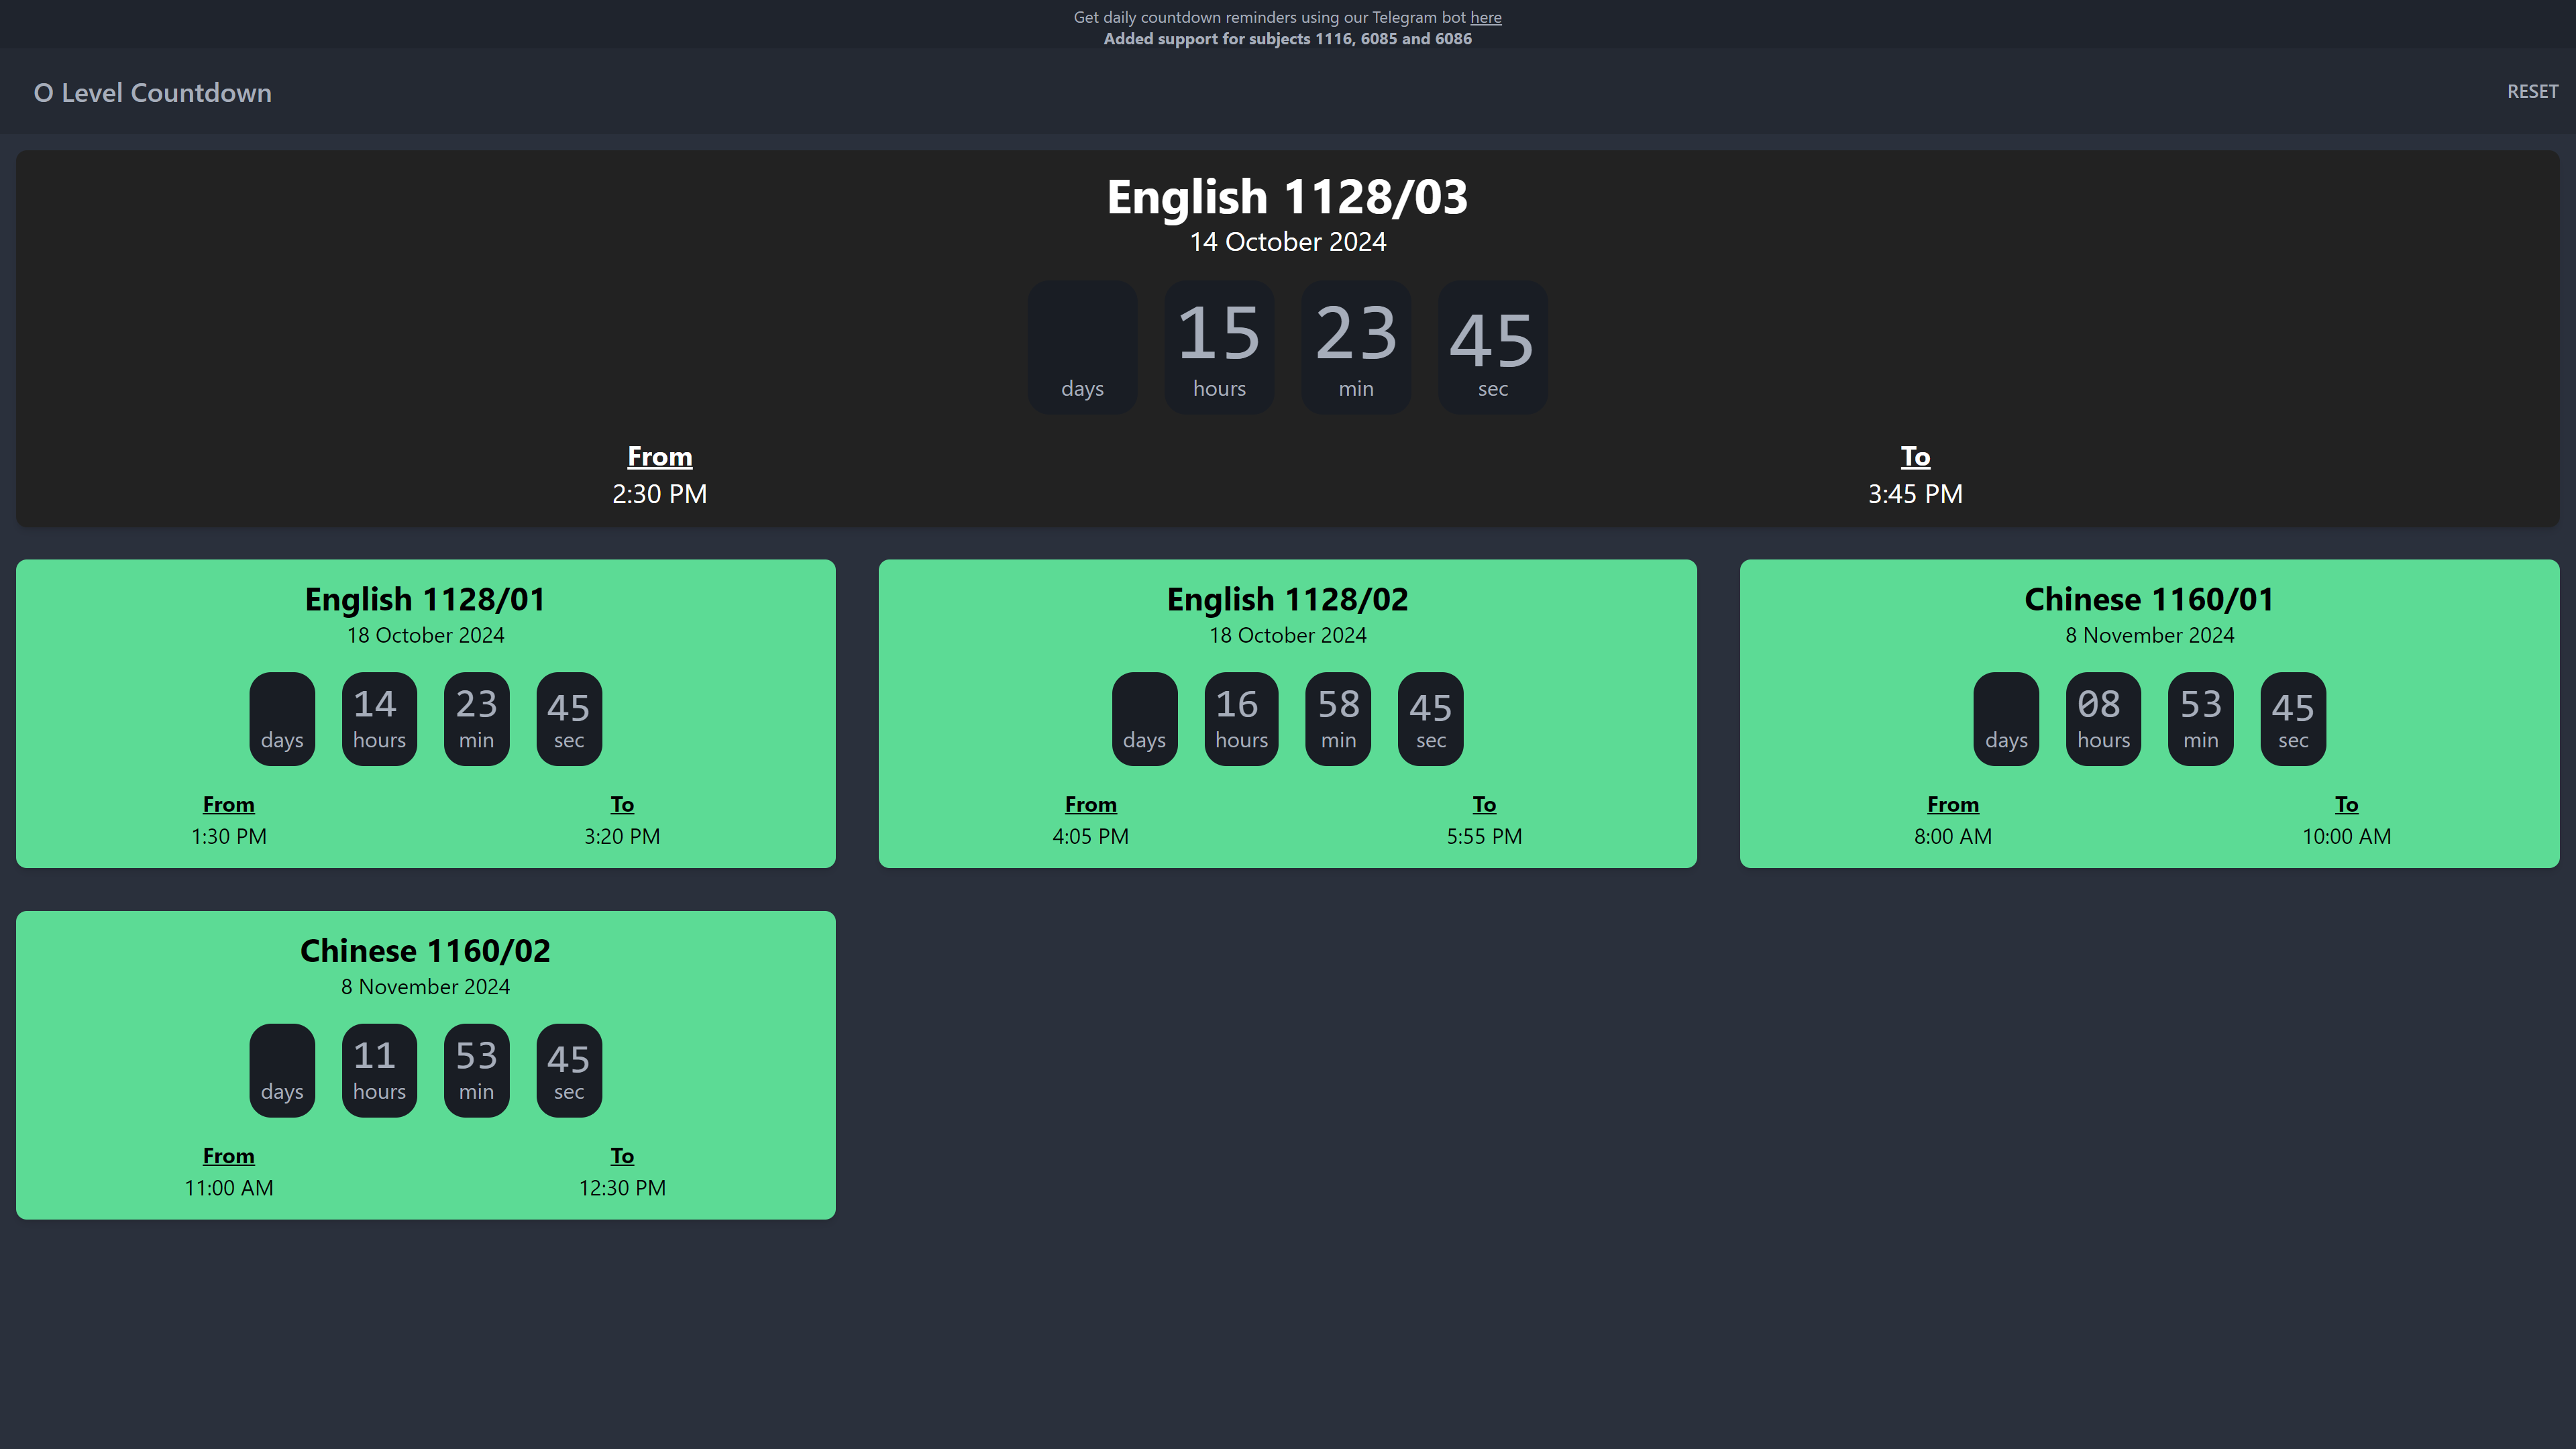2576x1449 pixels.
Task: Click the 3:45 PM end time
Action: coord(1915,494)
